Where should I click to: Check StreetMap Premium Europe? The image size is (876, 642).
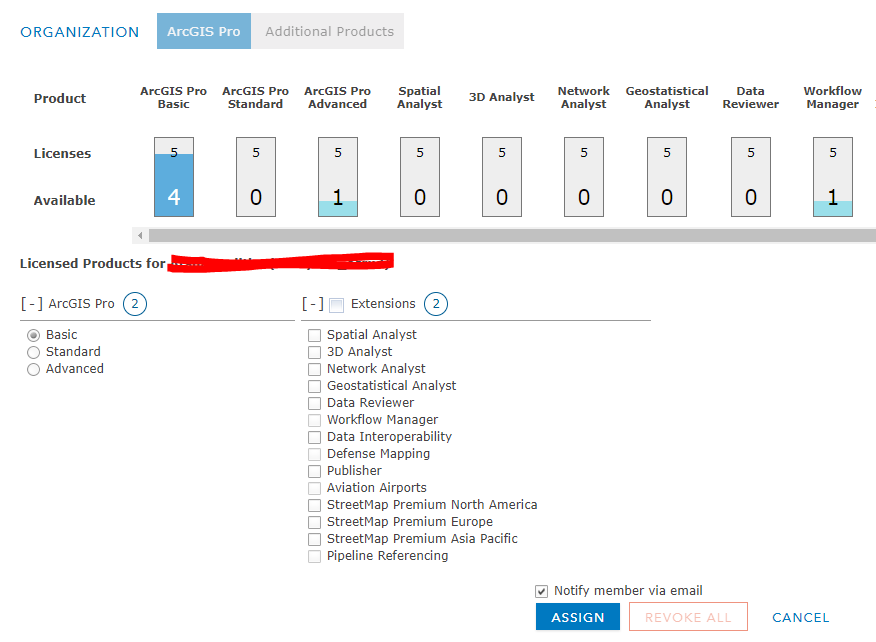(x=315, y=522)
